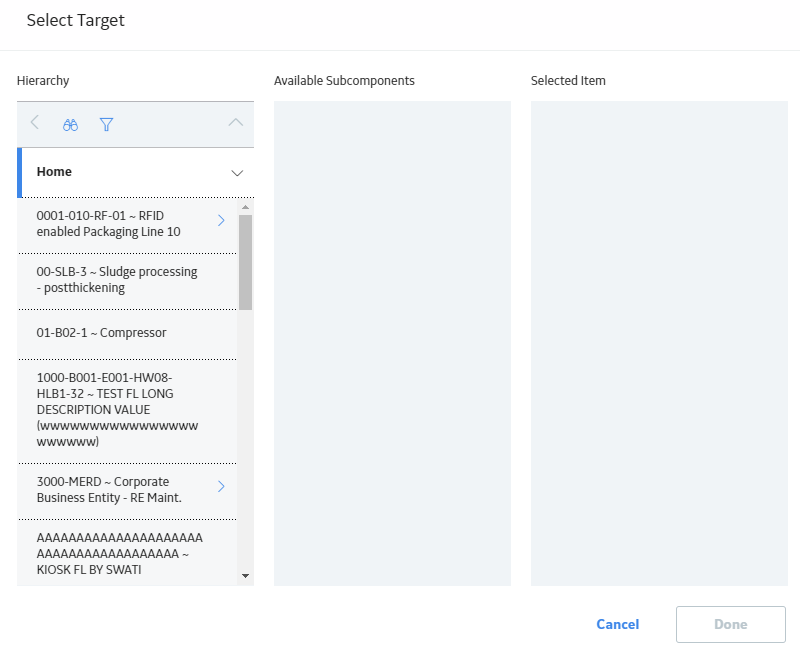Select 0001-010-RF-01 RFID enabled Packaging Line item
800x651 pixels.
128,224
